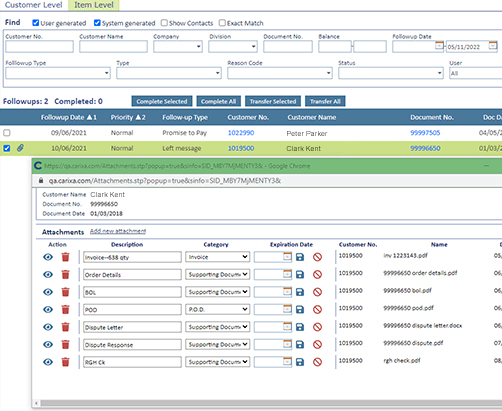The image size is (502, 411).
Task: Toggle System generated checkbox
Action: pos(97,23)
